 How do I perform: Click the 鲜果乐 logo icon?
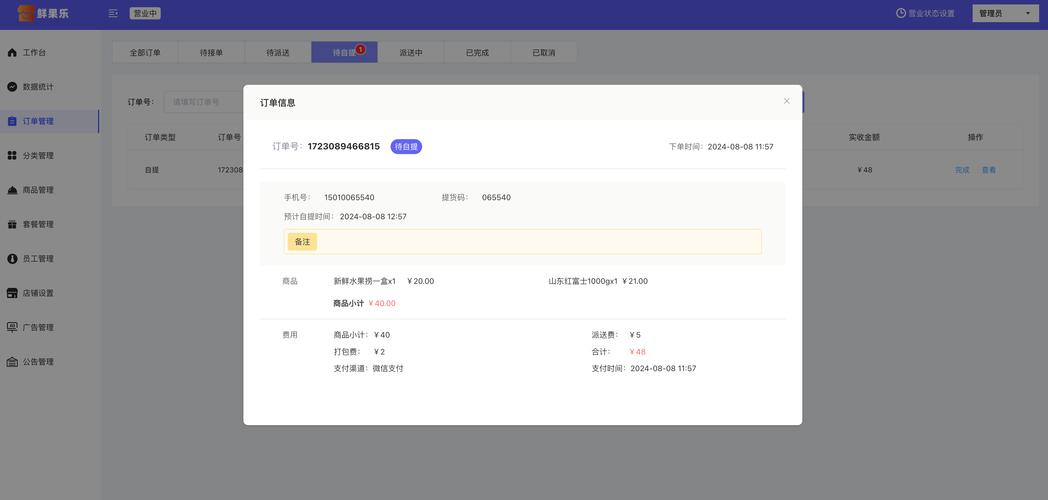click(25, 13)
